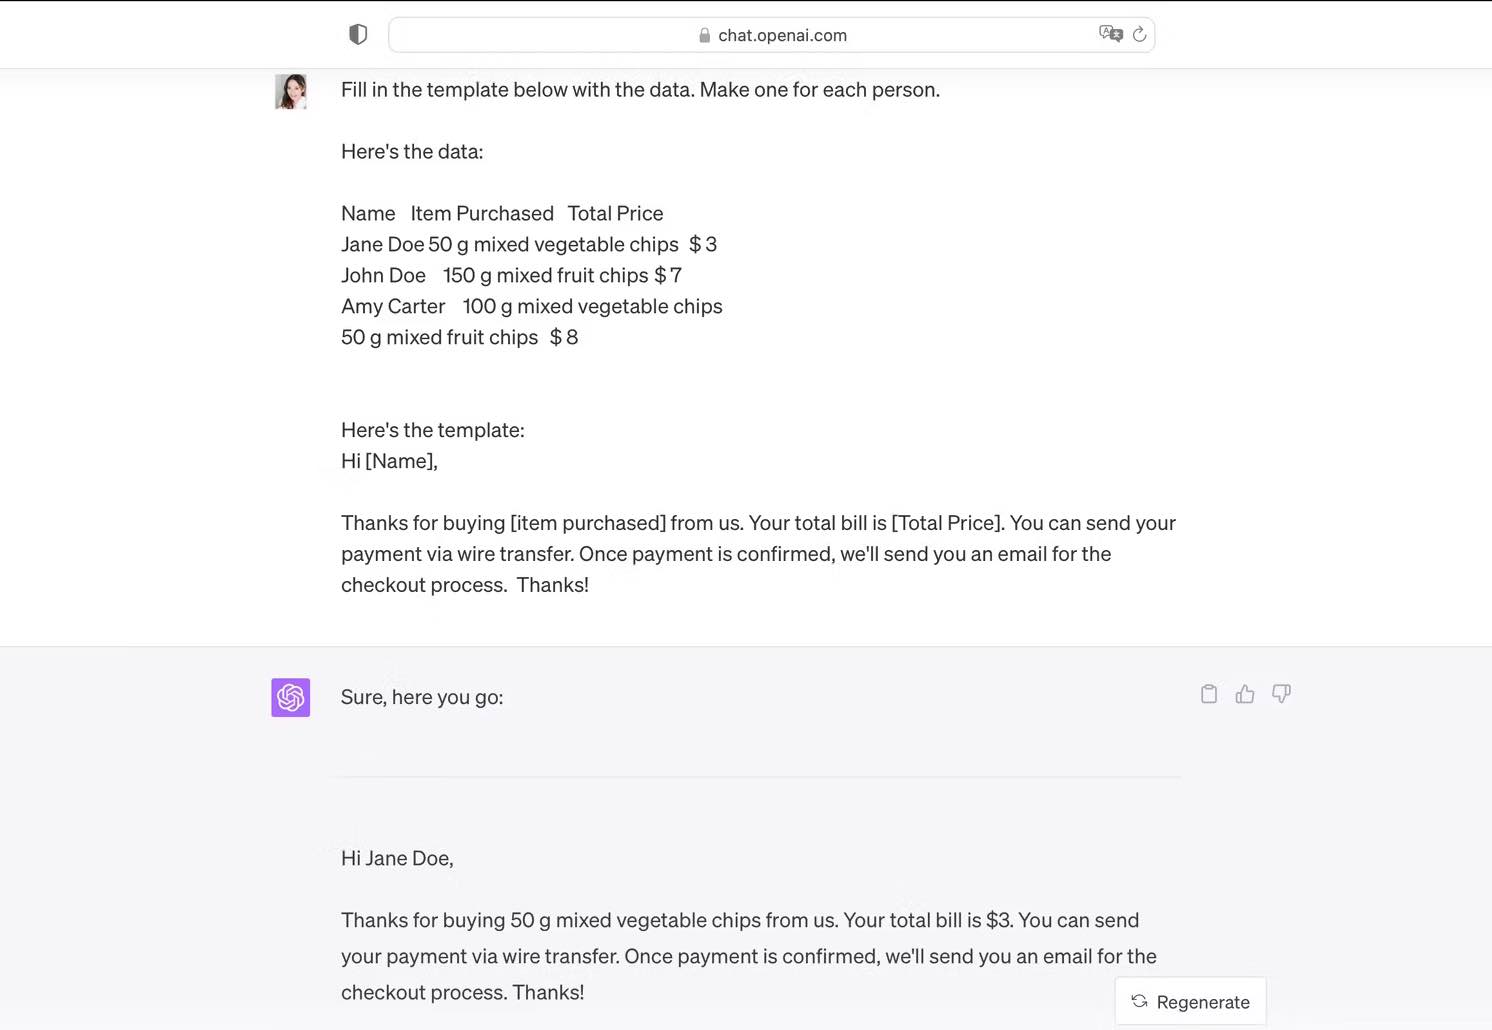
Task: Copy the response with clipboard icon
Action: pos(1209,694)
